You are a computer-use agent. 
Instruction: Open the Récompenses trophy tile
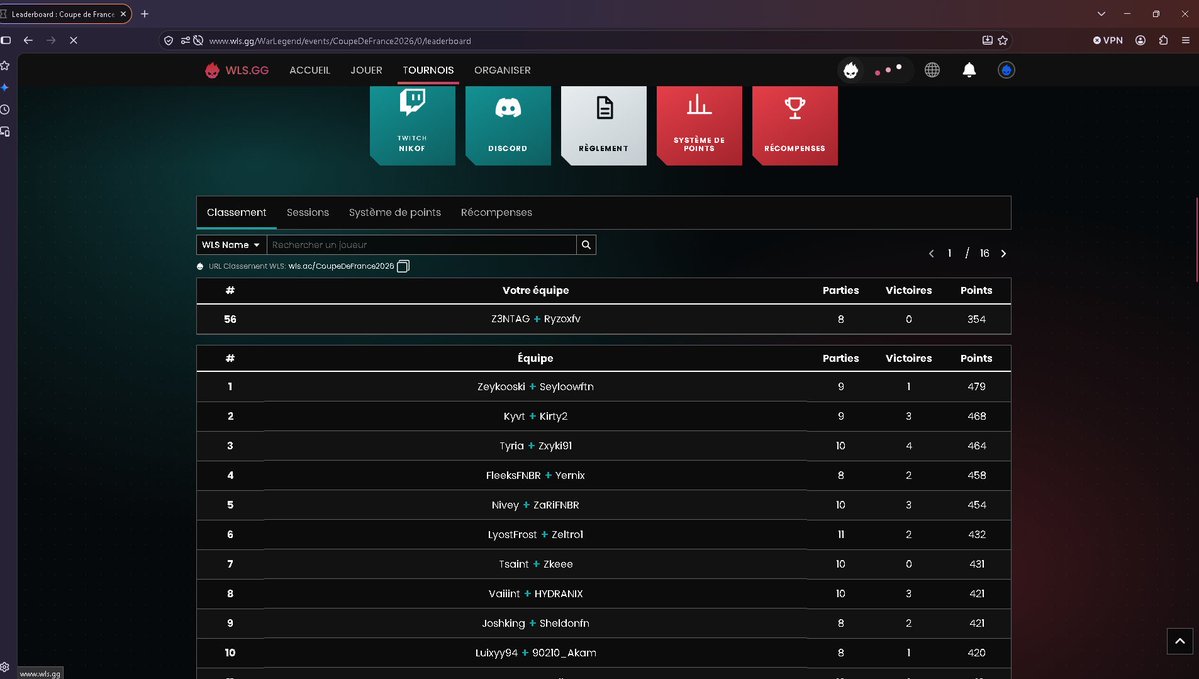pos(794,125)
